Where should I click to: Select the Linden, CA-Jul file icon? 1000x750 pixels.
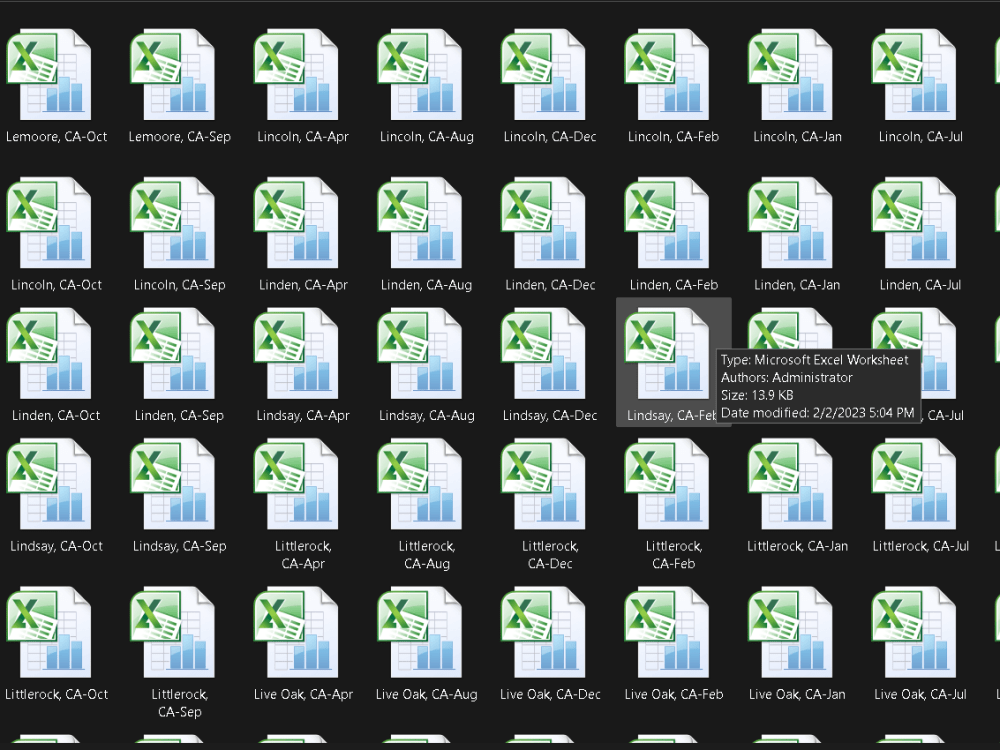tap(915, 223)
